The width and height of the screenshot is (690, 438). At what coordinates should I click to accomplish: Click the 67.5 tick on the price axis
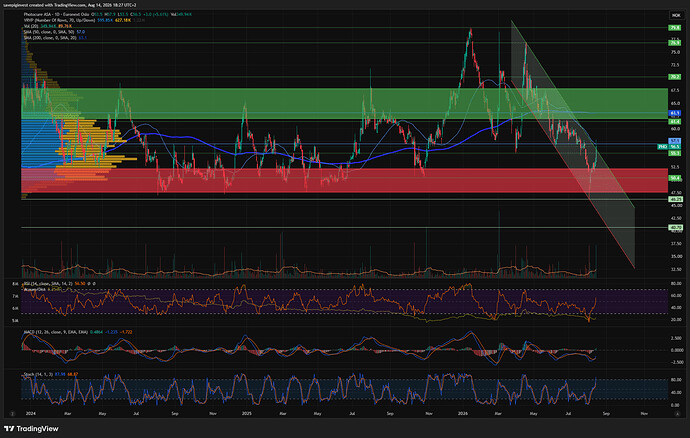pyautogui.click(x=675, y=90)
